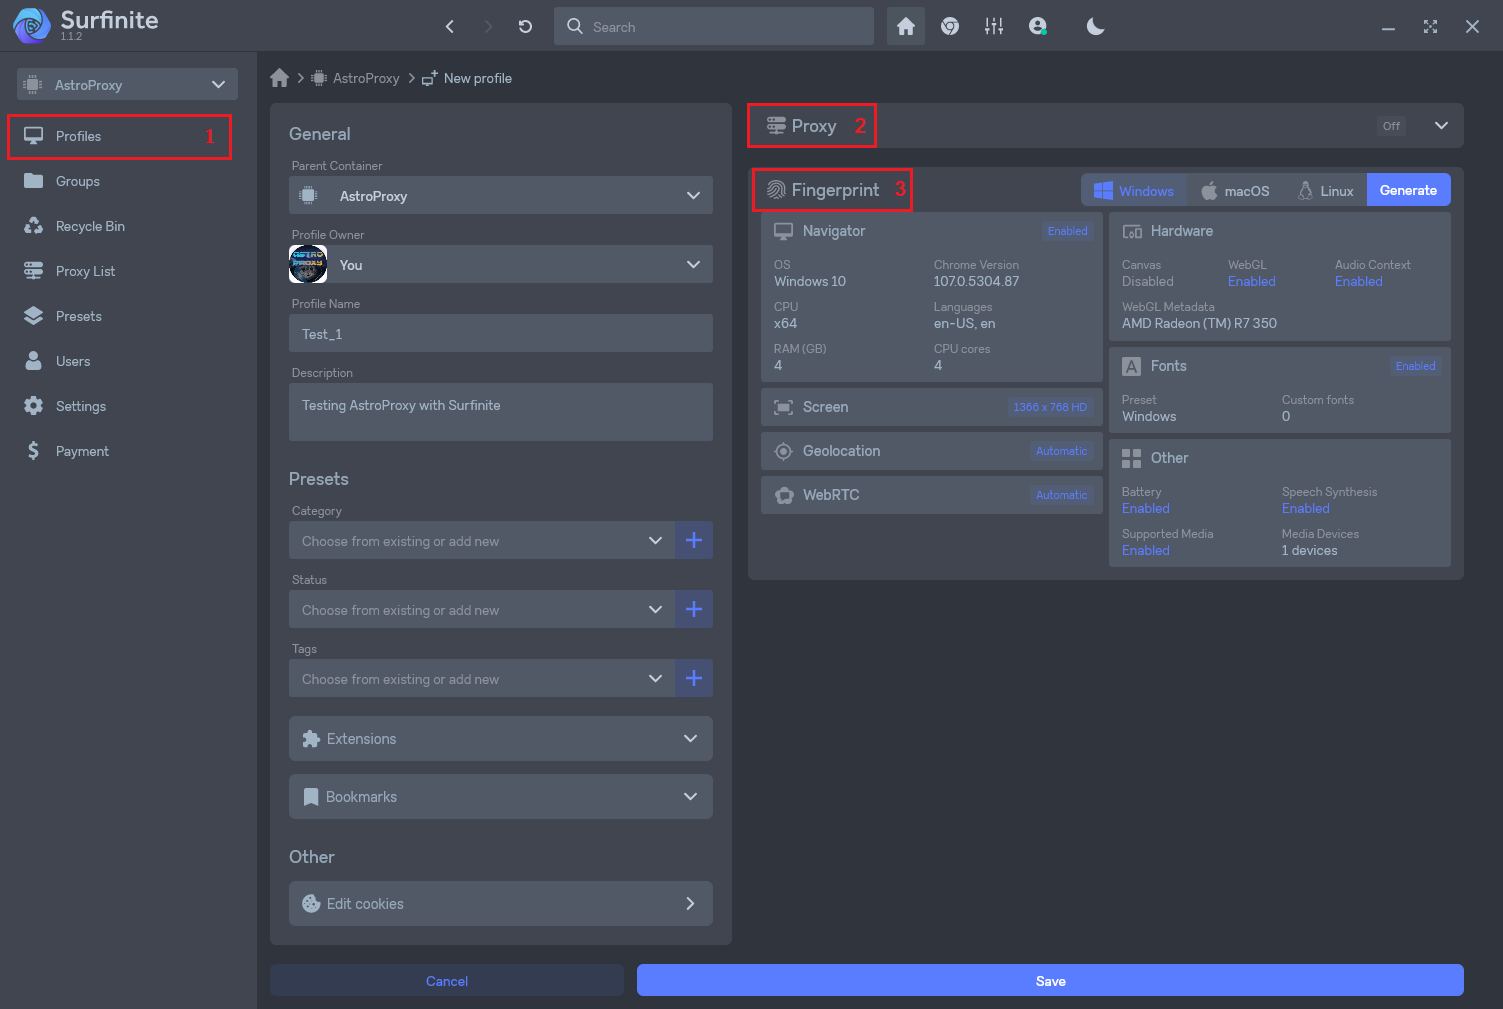Click the Hardware section icon
The width and height of the screenshot is (1503, 1009).
pos(1132,231)
